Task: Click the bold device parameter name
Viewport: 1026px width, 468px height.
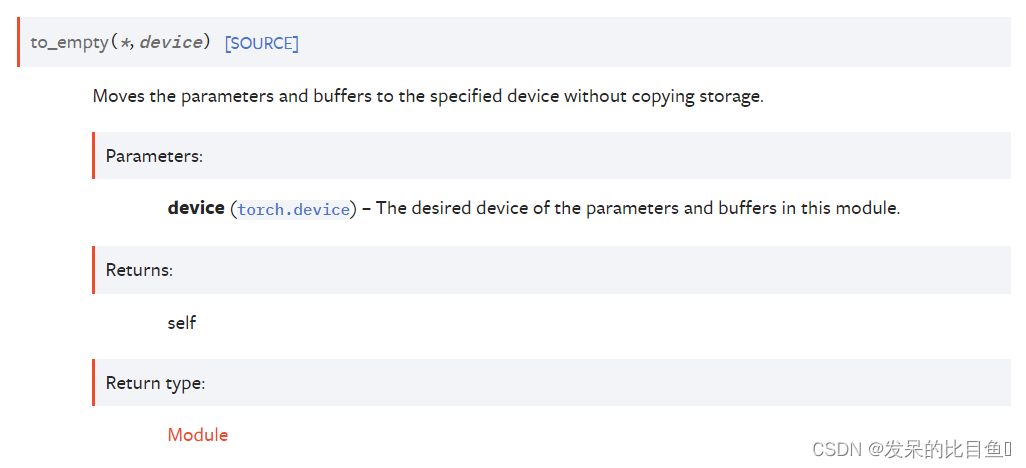Action: (196, 209)
